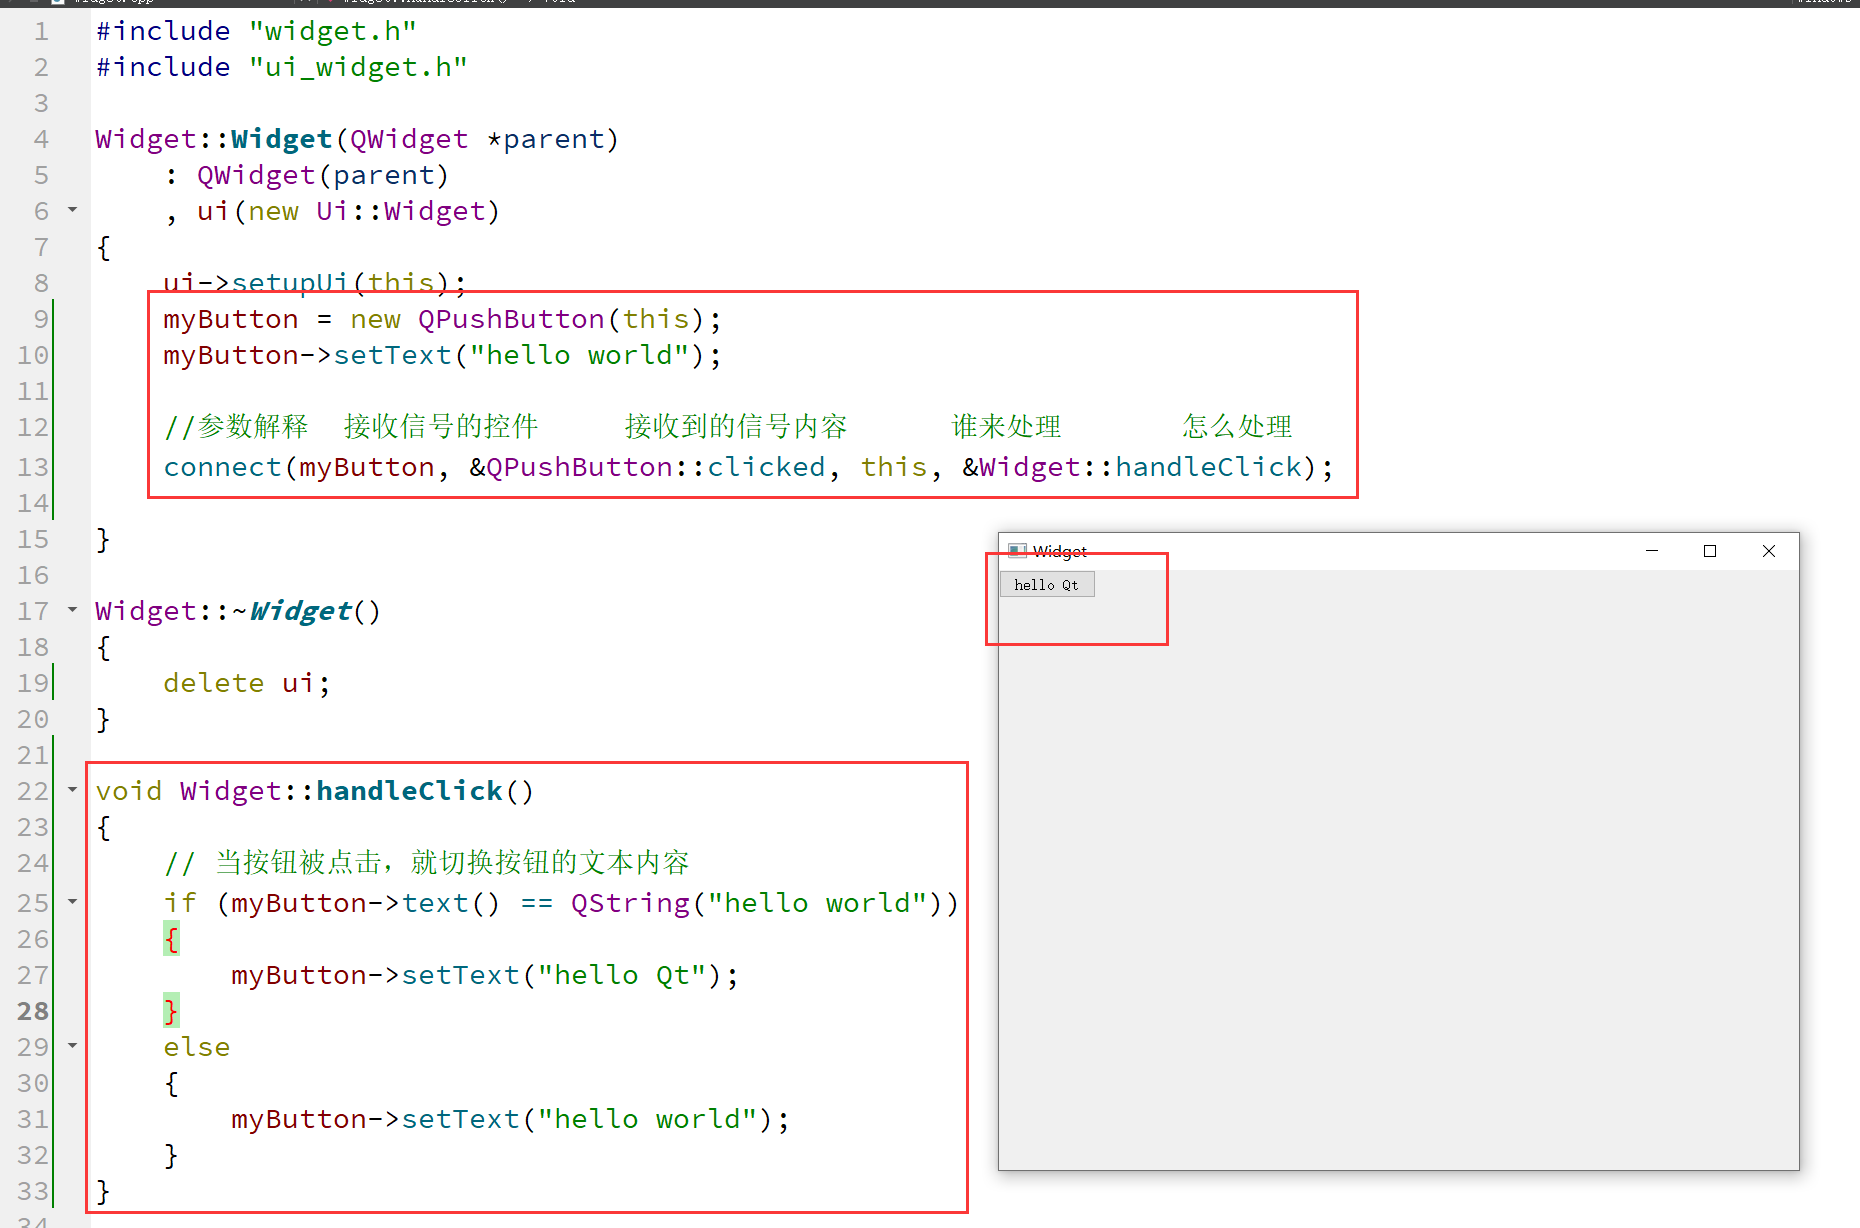The width and height of the screenshot is (1860, 1228).
Task: Minimize the Widget window
Action: click(x=1652, y=551)
